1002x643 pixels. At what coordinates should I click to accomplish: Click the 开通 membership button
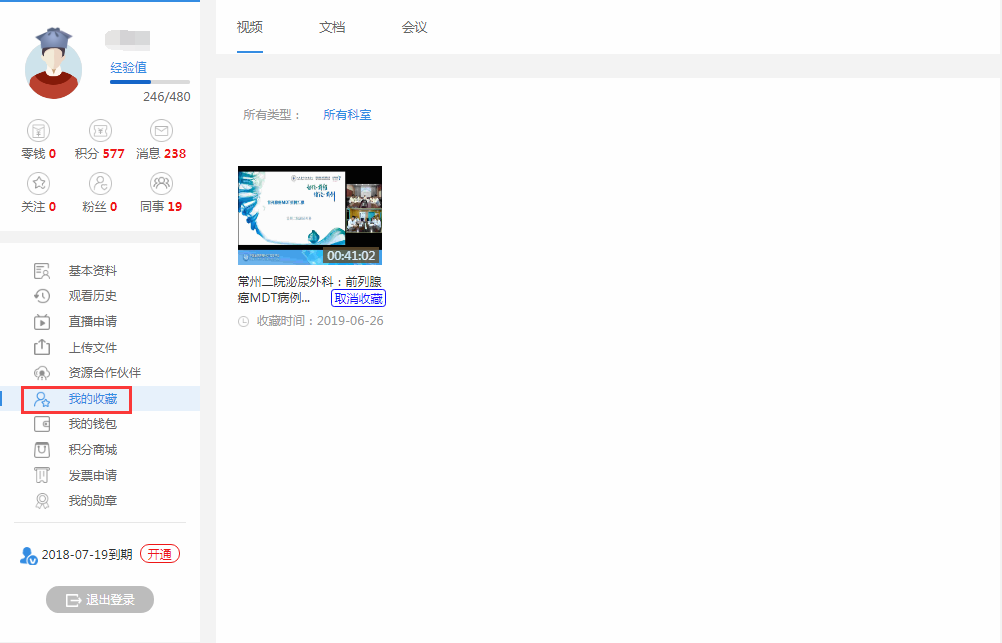point(160,554)
